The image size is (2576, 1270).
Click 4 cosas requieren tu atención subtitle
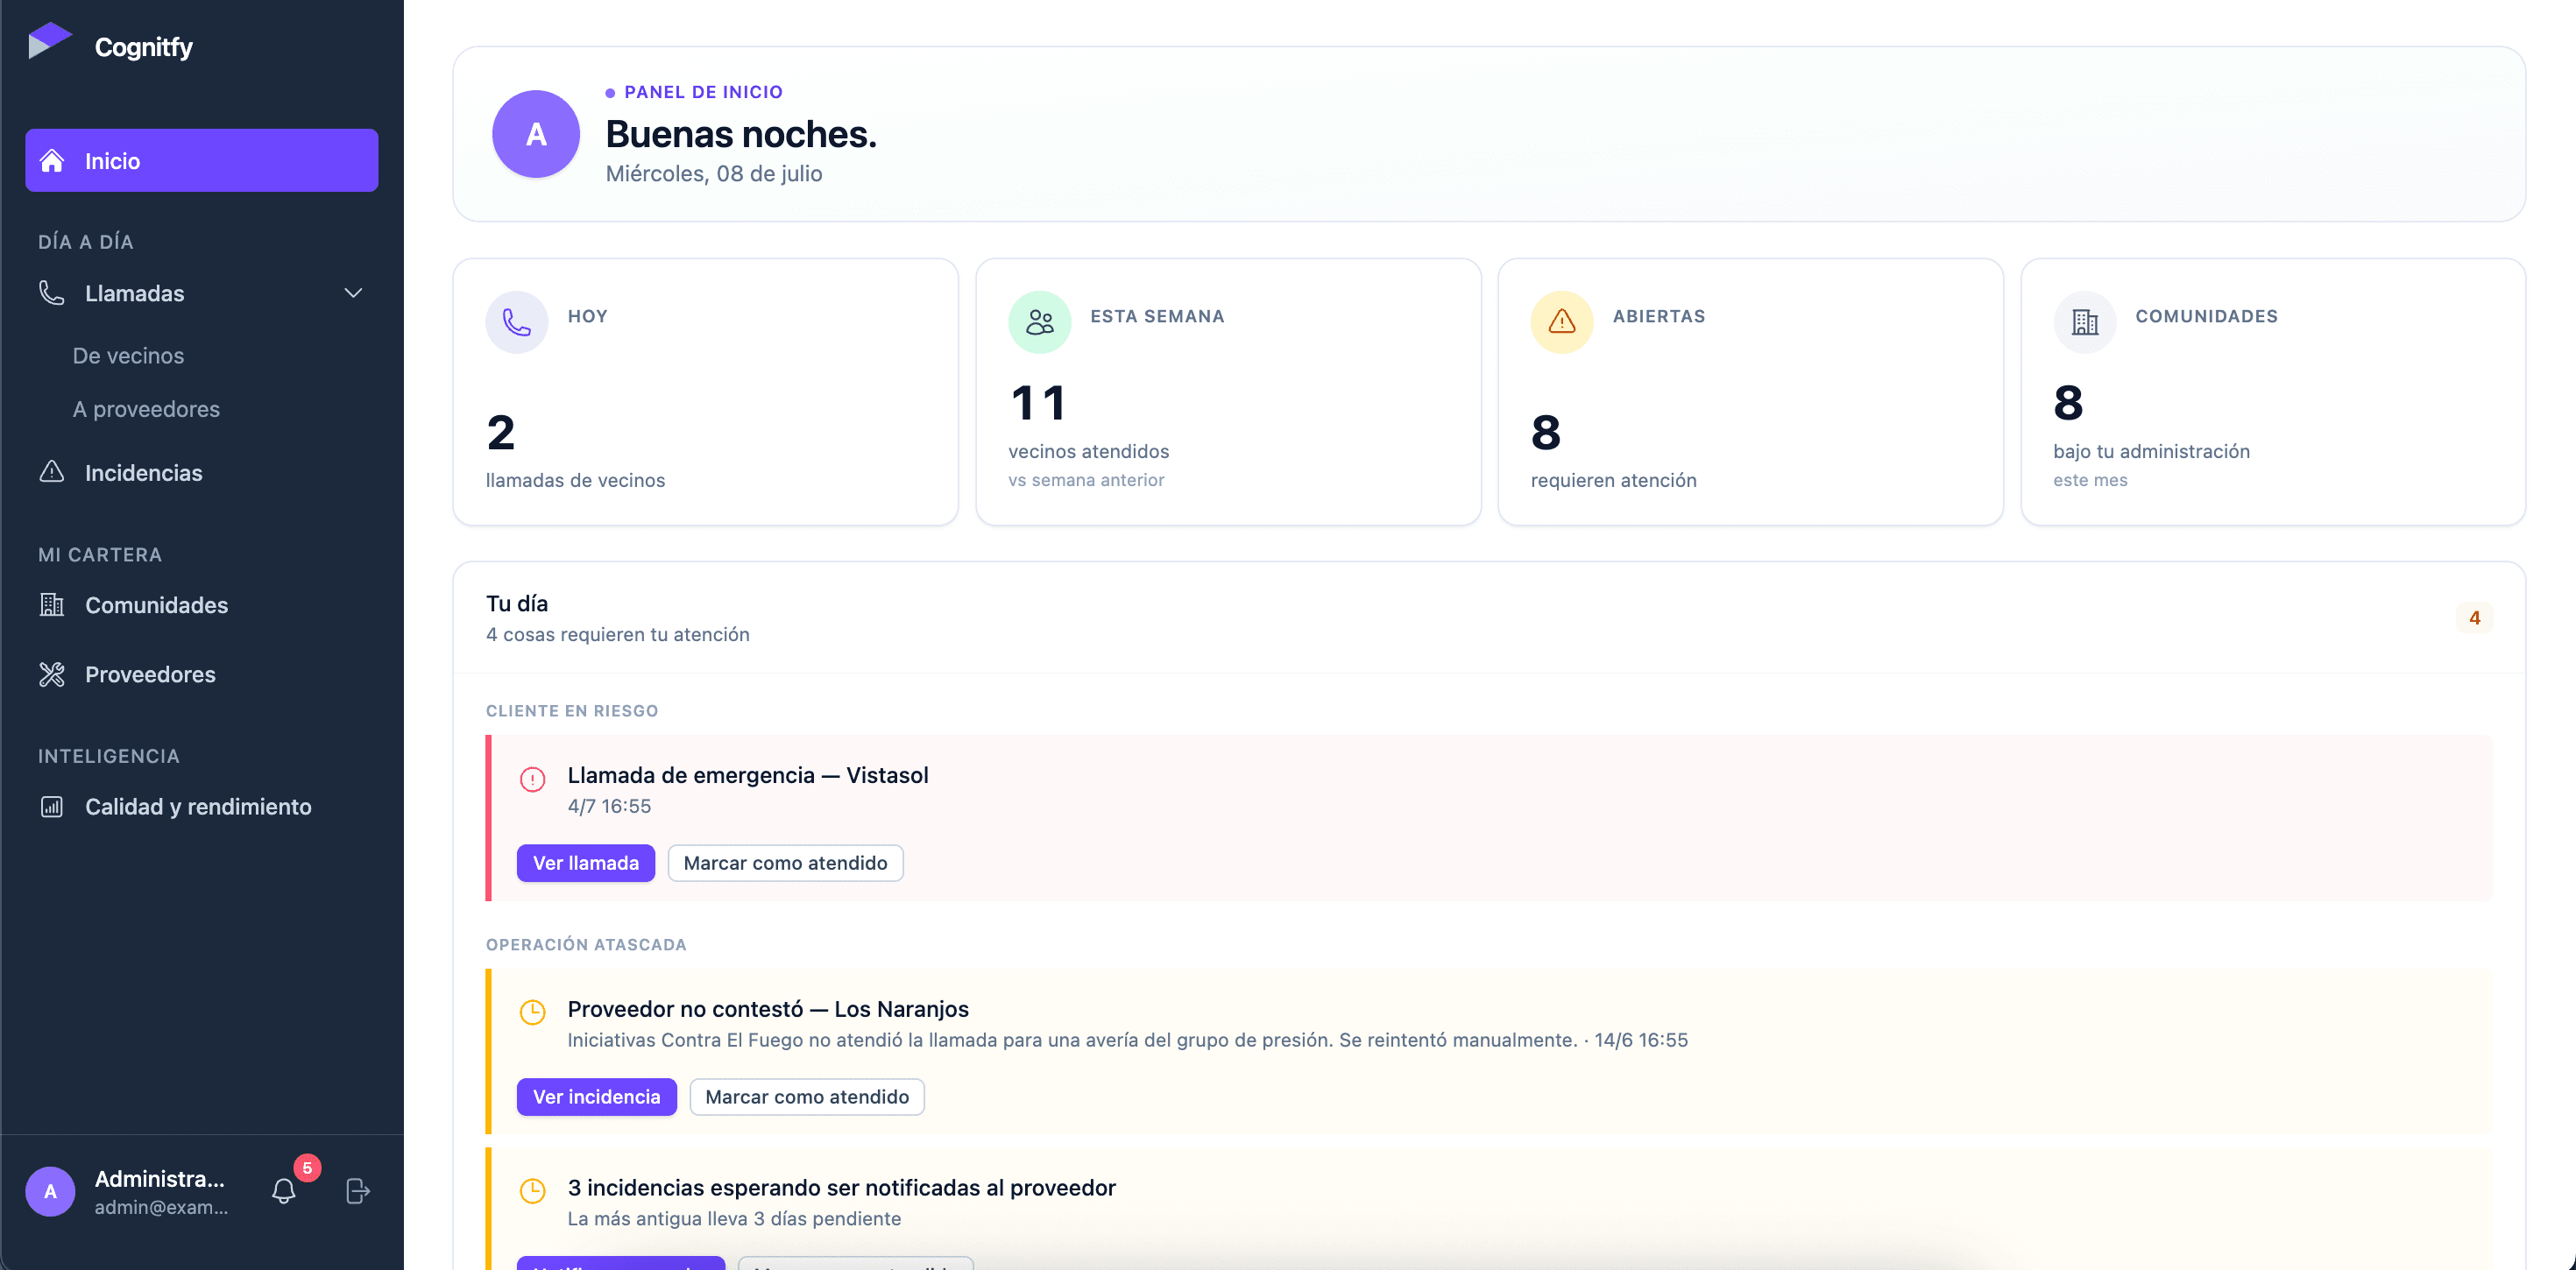(618, 634)
